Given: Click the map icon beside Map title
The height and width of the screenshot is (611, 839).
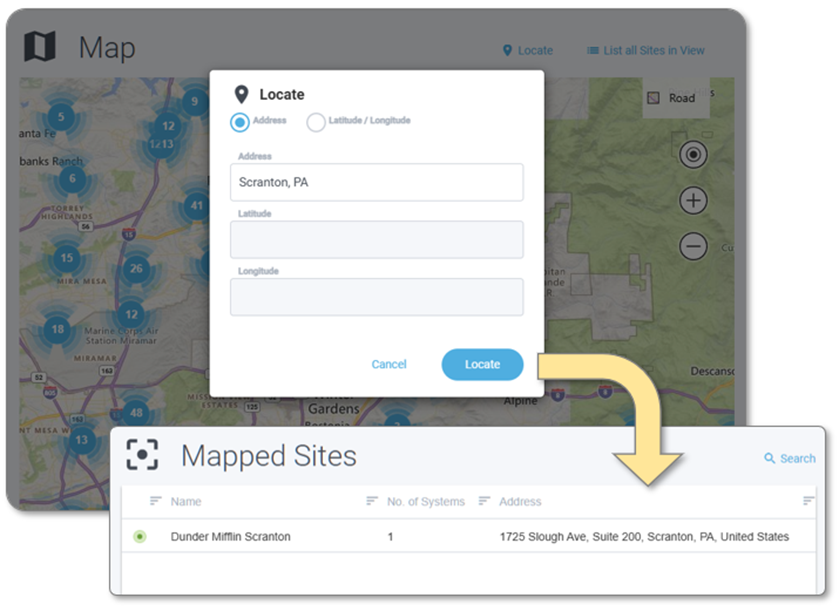Looking at the screenshot, I should coord(41,46).
